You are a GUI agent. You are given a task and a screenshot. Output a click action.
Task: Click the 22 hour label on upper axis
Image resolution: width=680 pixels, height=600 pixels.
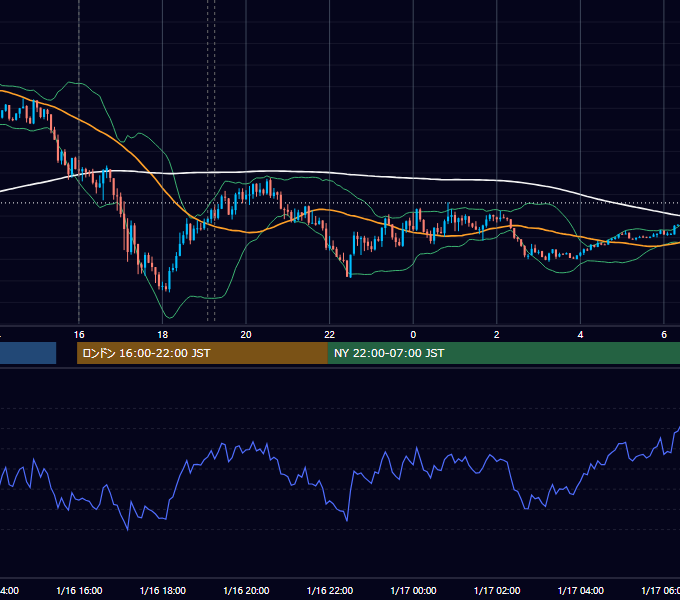point(330,334)
